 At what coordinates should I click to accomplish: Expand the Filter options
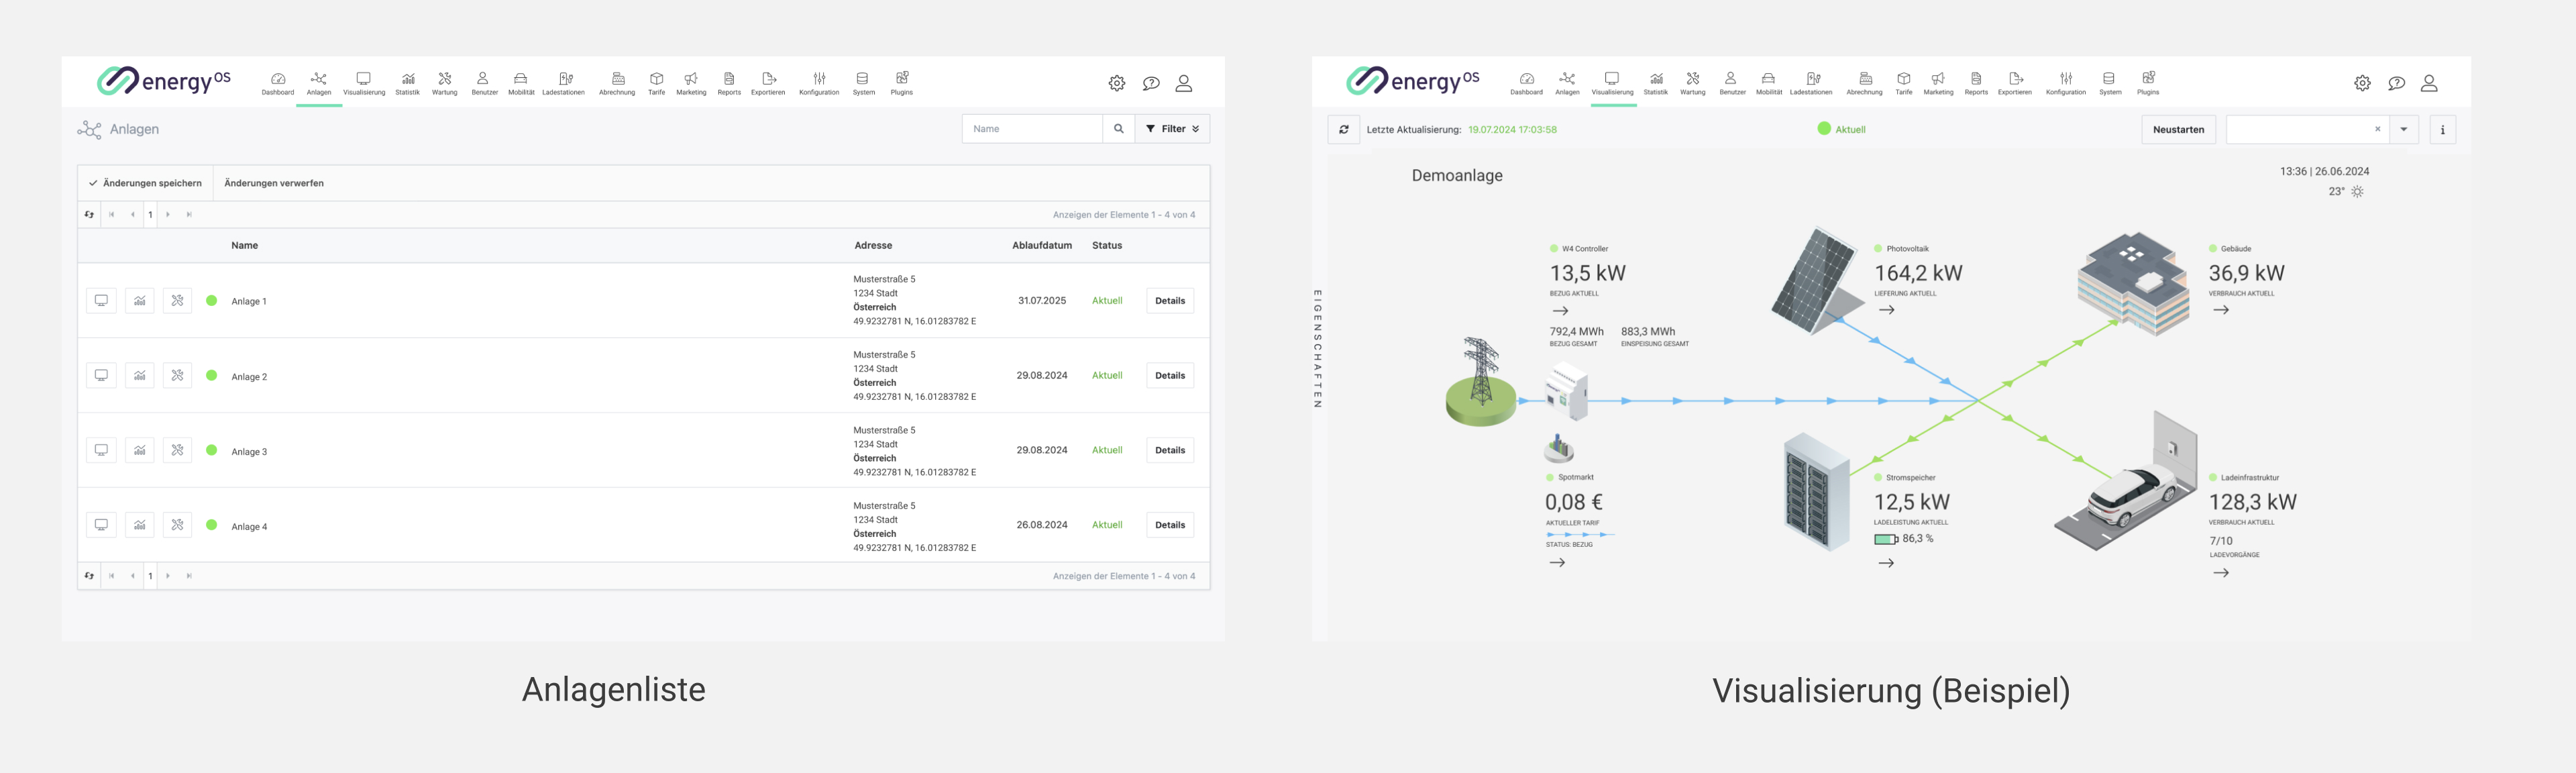(x=1172, y=129)
